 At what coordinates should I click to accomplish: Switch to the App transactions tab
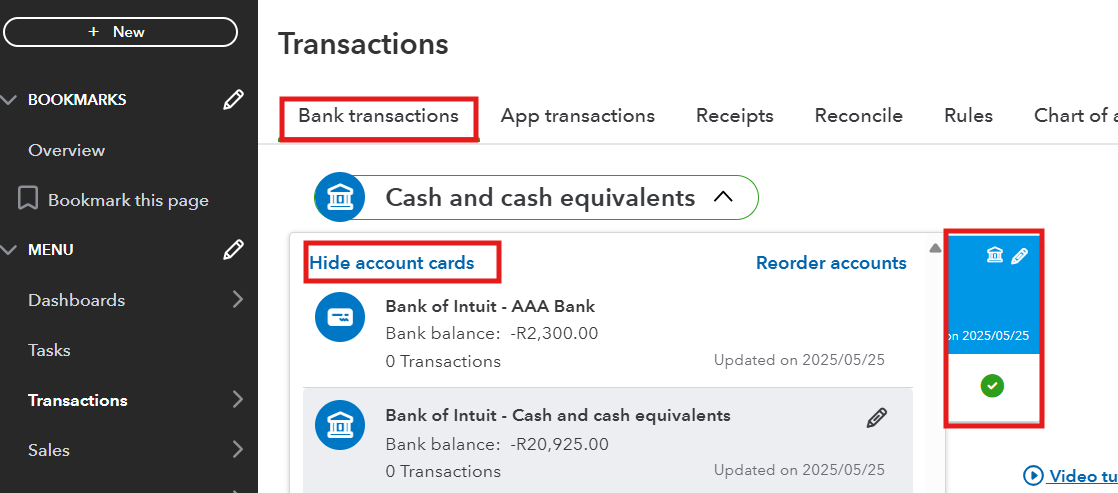pos(577,116)
